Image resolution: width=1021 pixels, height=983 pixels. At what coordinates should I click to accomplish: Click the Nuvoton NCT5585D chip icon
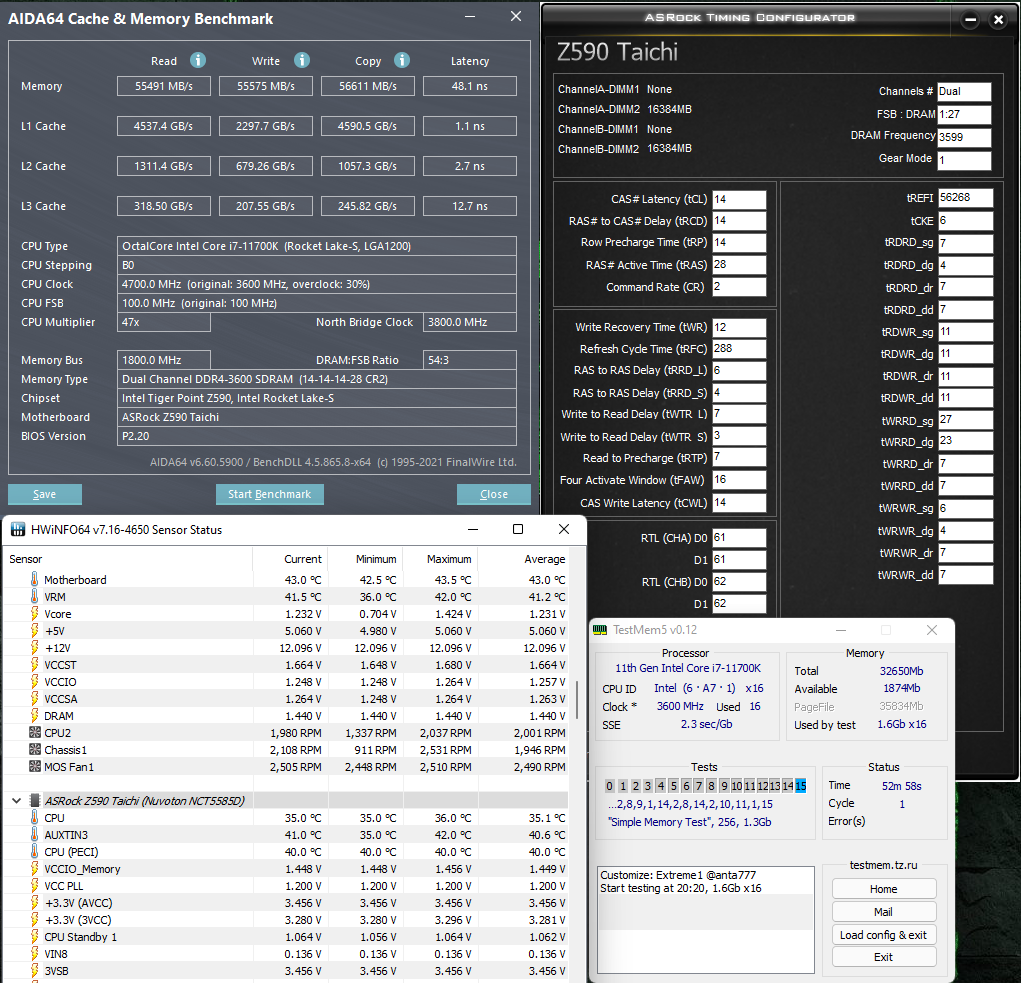(35, 800)
